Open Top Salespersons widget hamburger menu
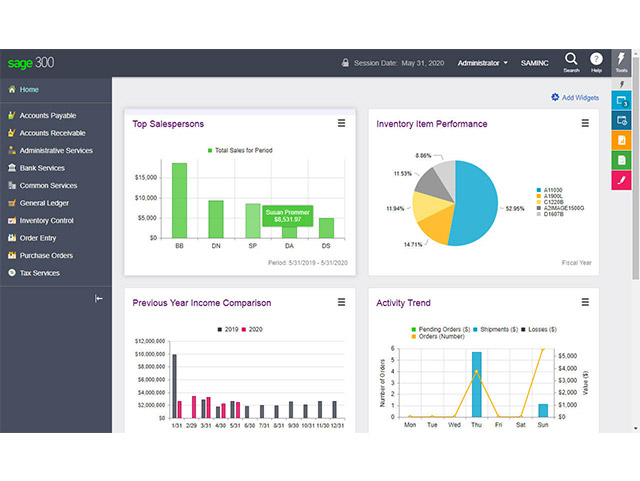 coord(341,123)
